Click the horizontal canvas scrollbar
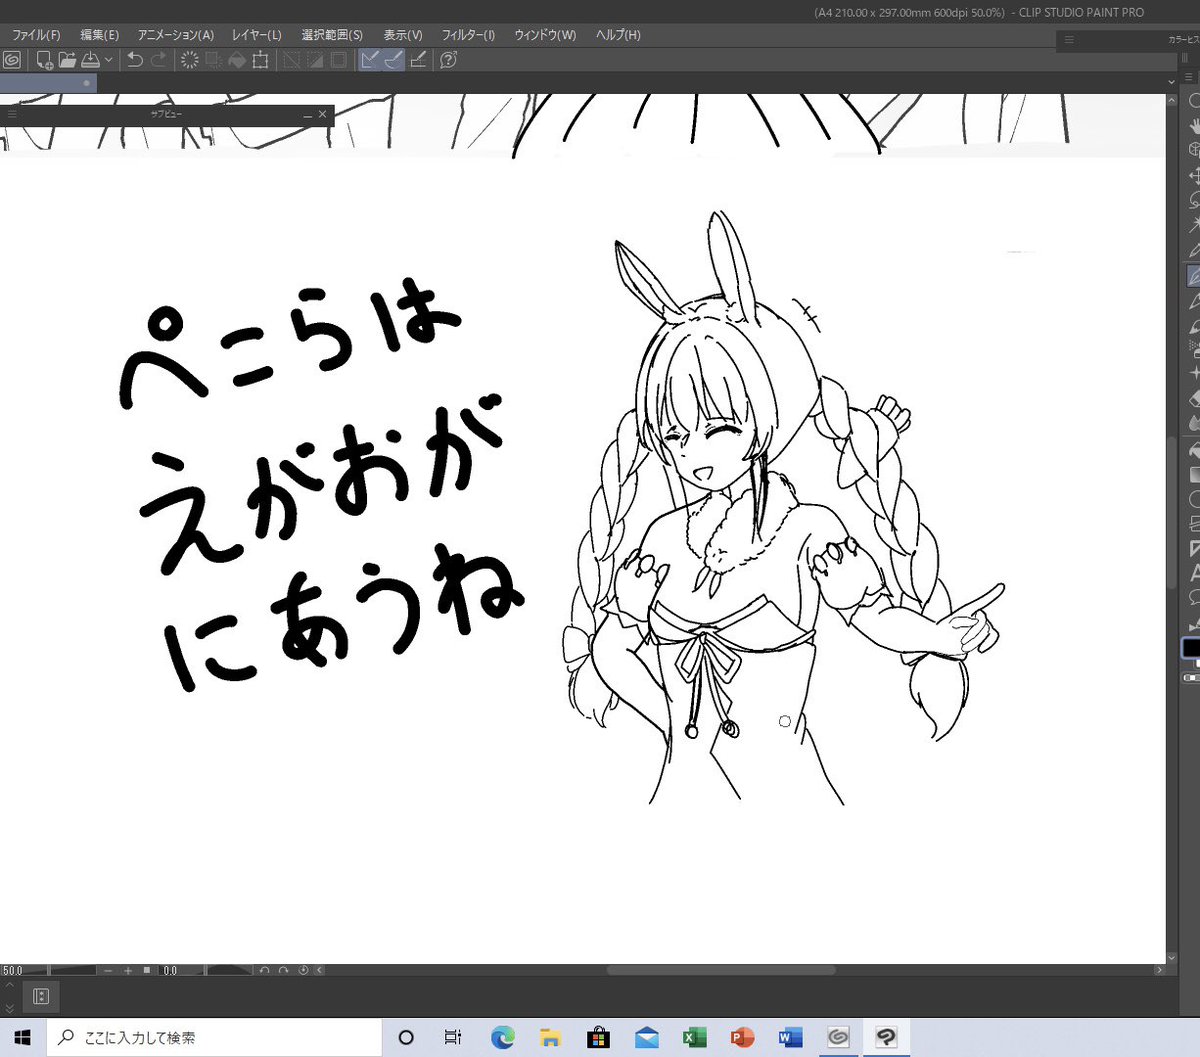The width and height of the screenshot is (1200, 1057). point(721,970)
